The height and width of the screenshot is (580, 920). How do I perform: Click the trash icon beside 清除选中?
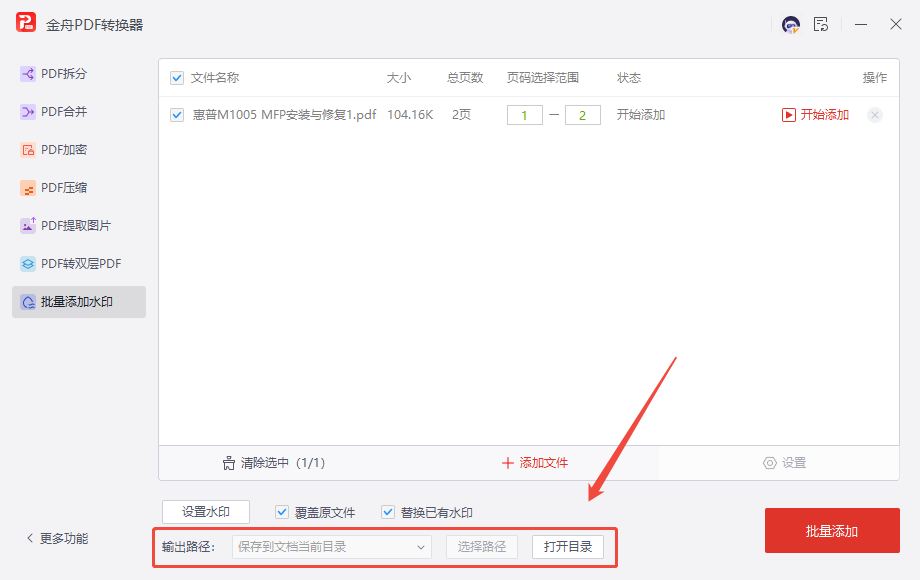pos(228,463)
